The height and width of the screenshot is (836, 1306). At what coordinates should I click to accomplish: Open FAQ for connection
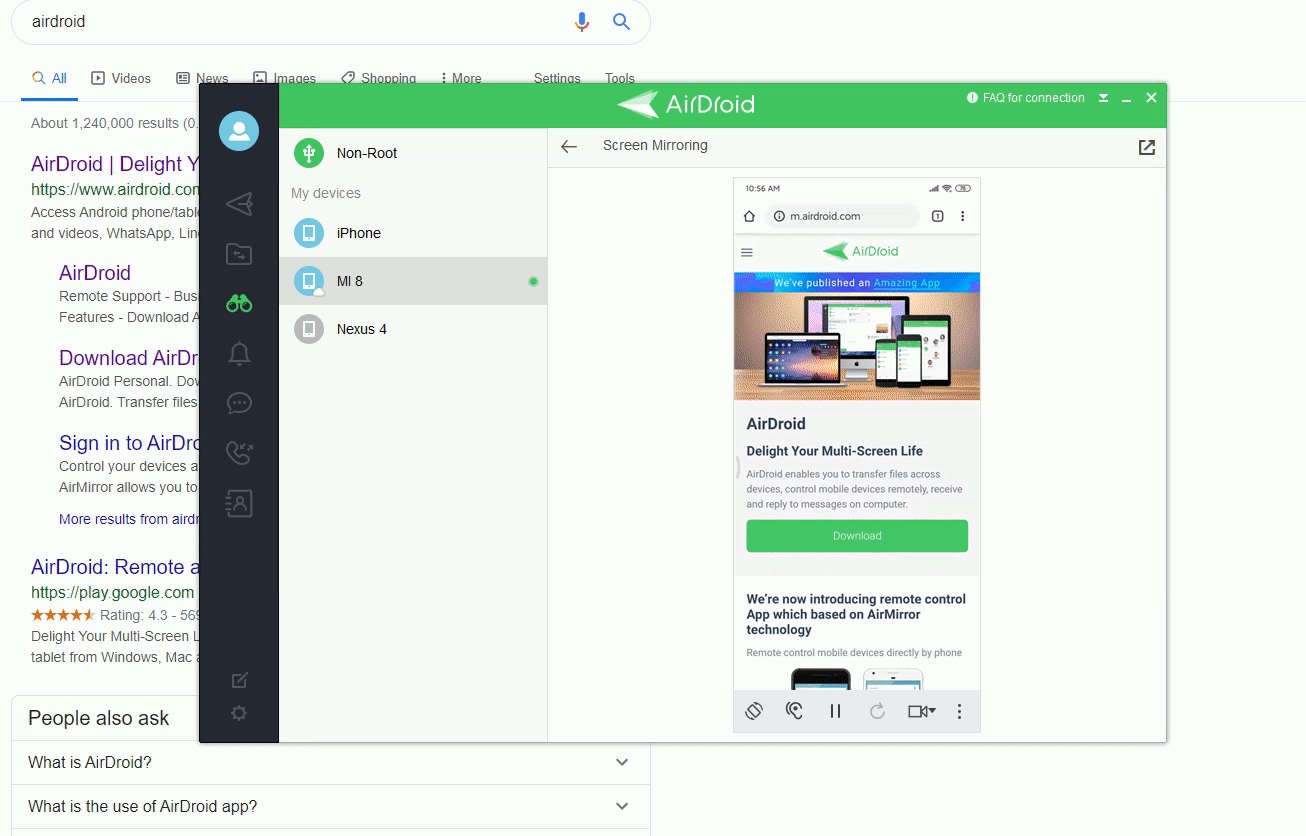pos(1026,98)
